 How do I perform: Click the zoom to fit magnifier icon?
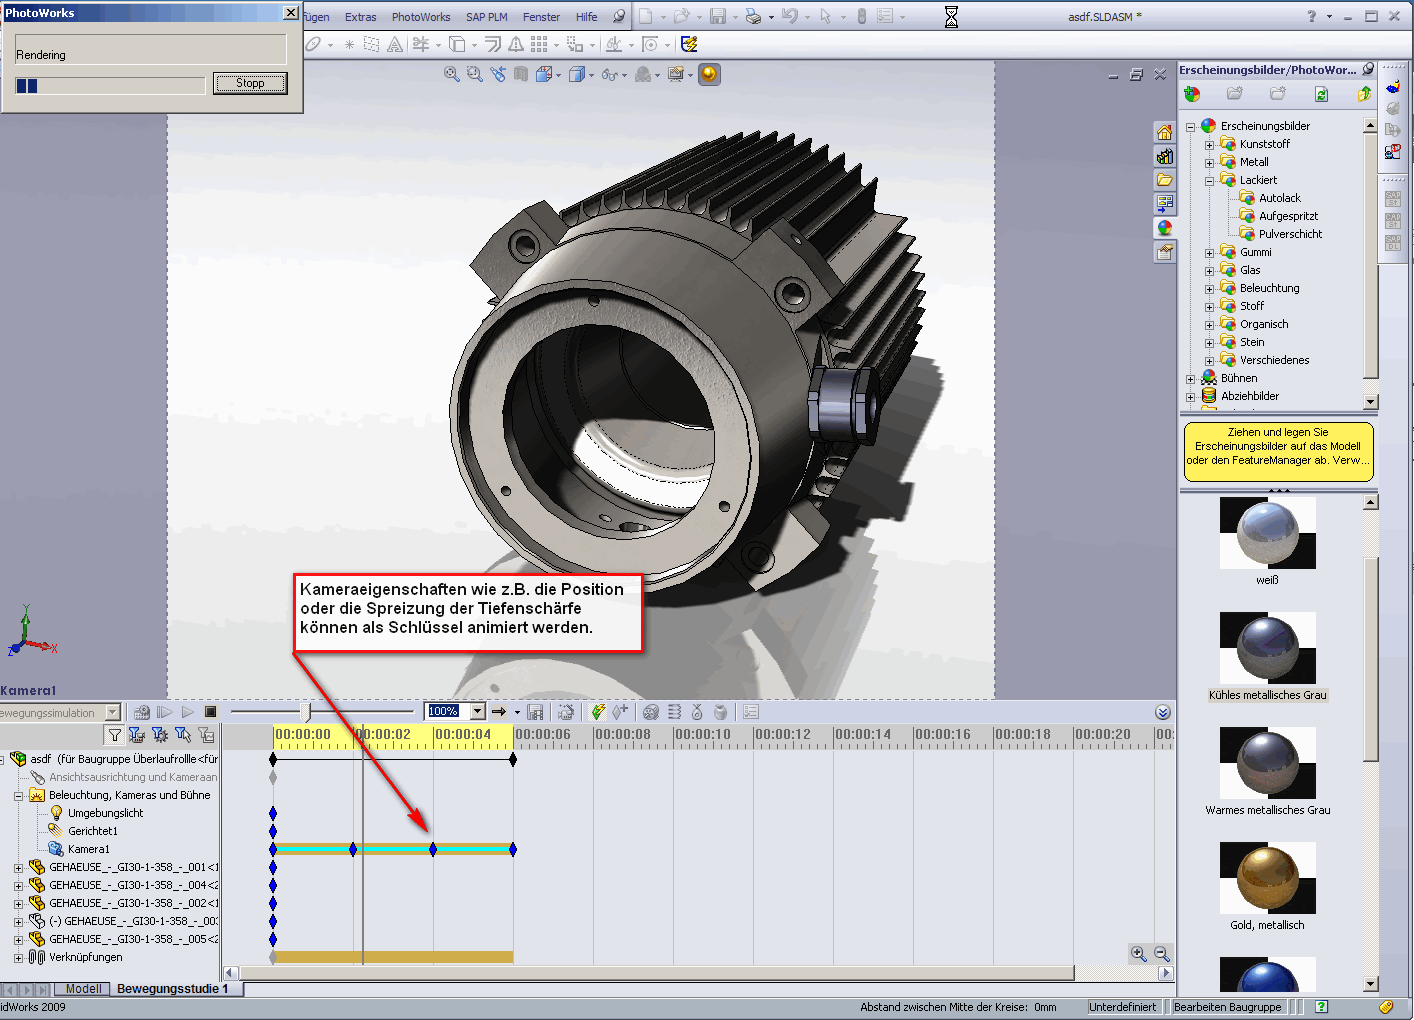[452, 74]
